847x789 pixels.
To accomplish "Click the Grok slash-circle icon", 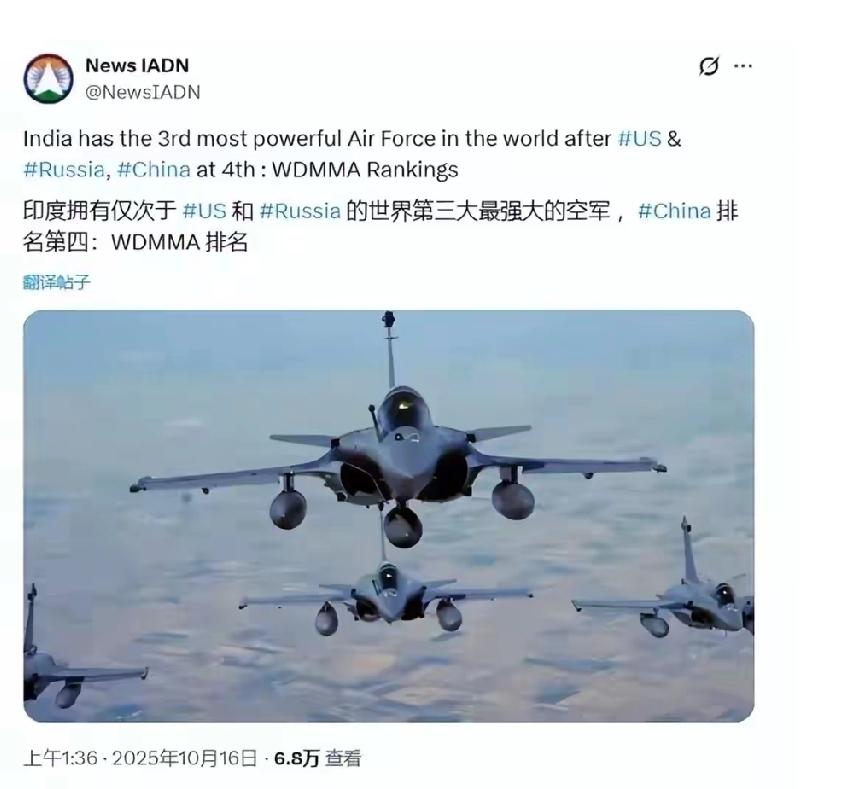I will pyautogui.click(x=708, y=66).
